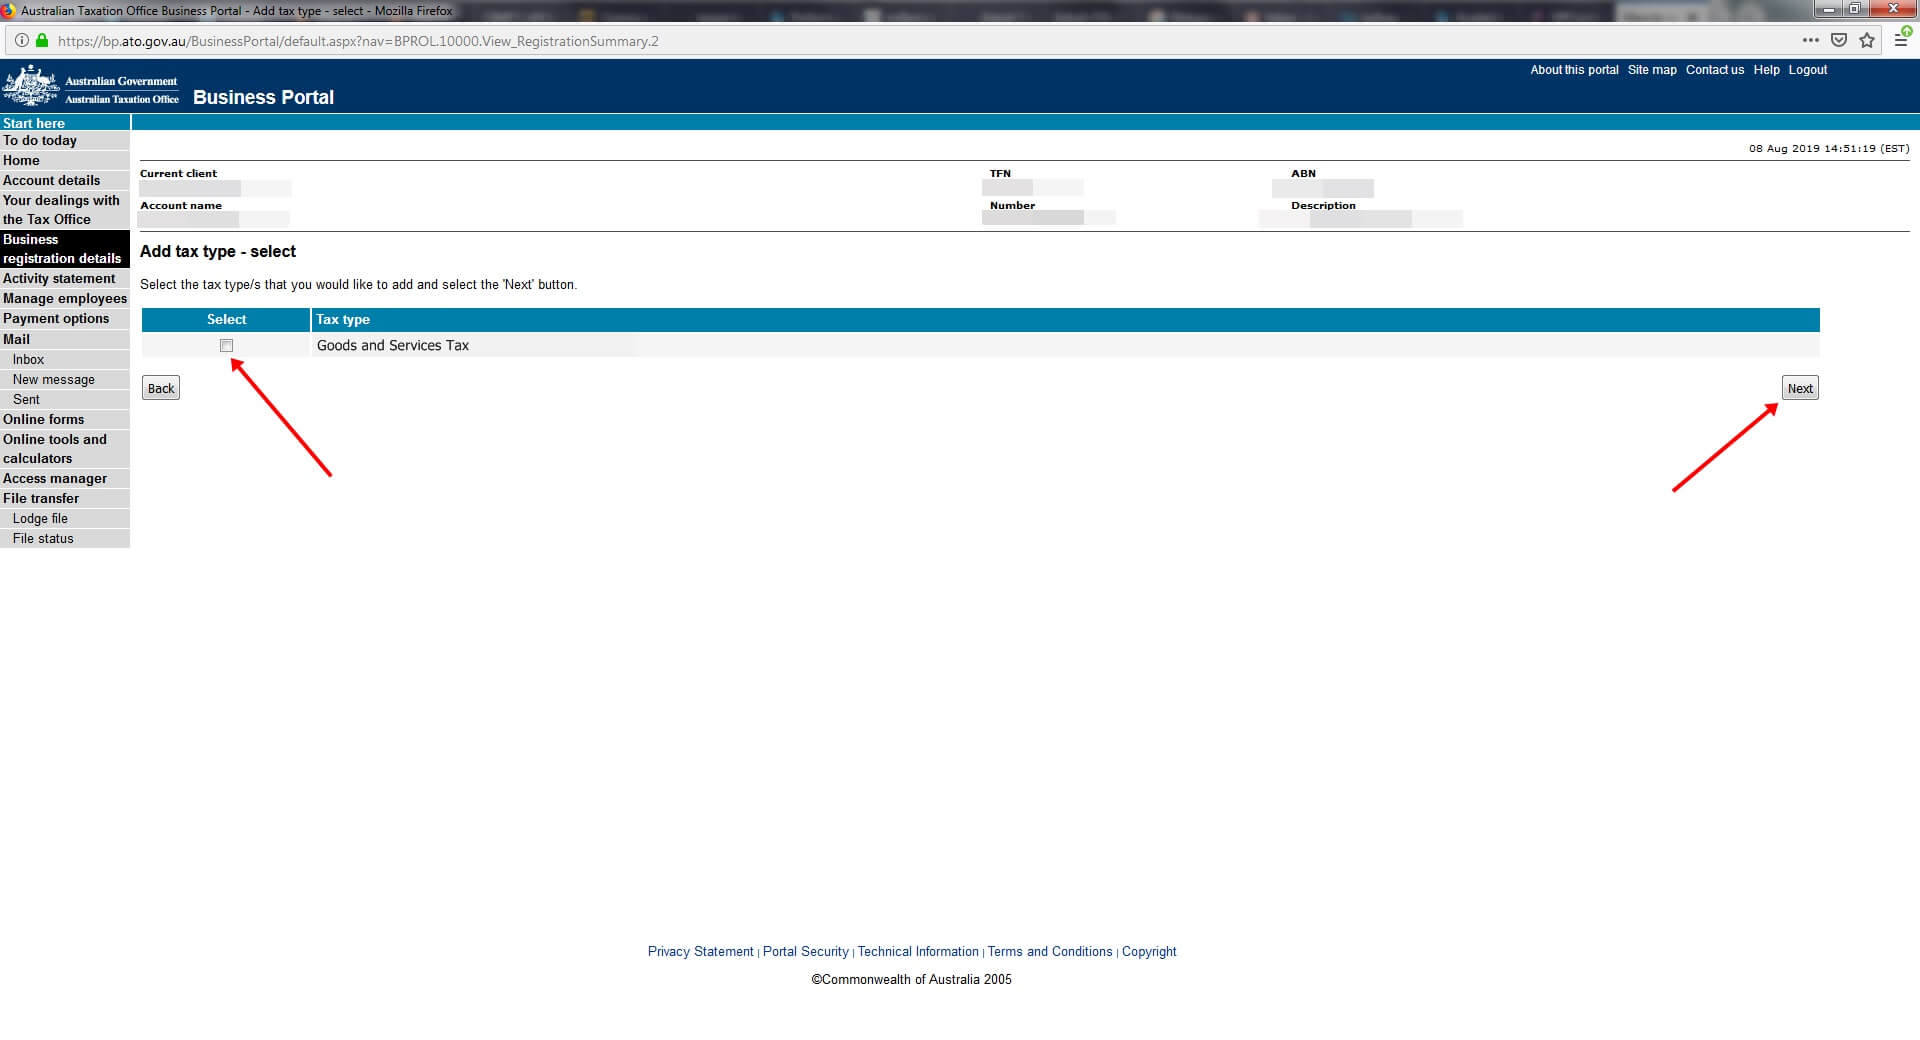Go to Home in sidebar

coord(65,161)
